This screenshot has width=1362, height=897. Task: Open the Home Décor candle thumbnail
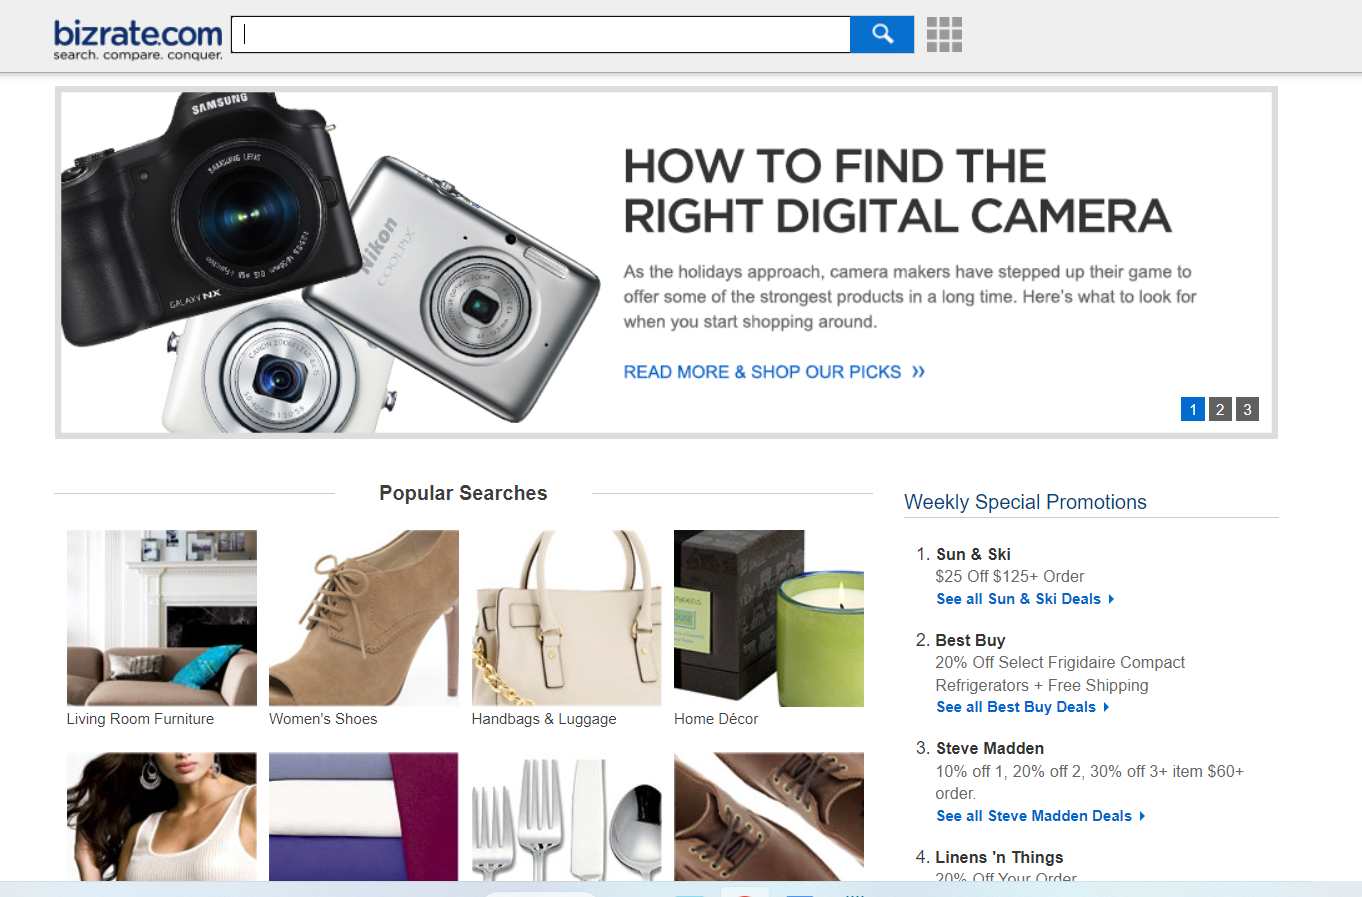(769, 618)
